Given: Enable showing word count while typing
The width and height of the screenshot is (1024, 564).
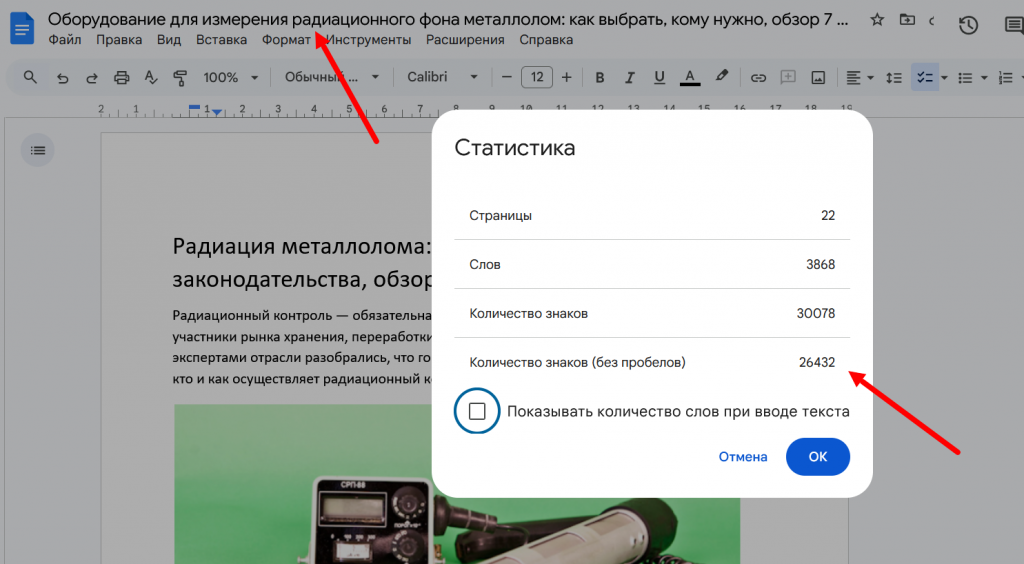Looking at the screenshot, I should coord(477,411).
